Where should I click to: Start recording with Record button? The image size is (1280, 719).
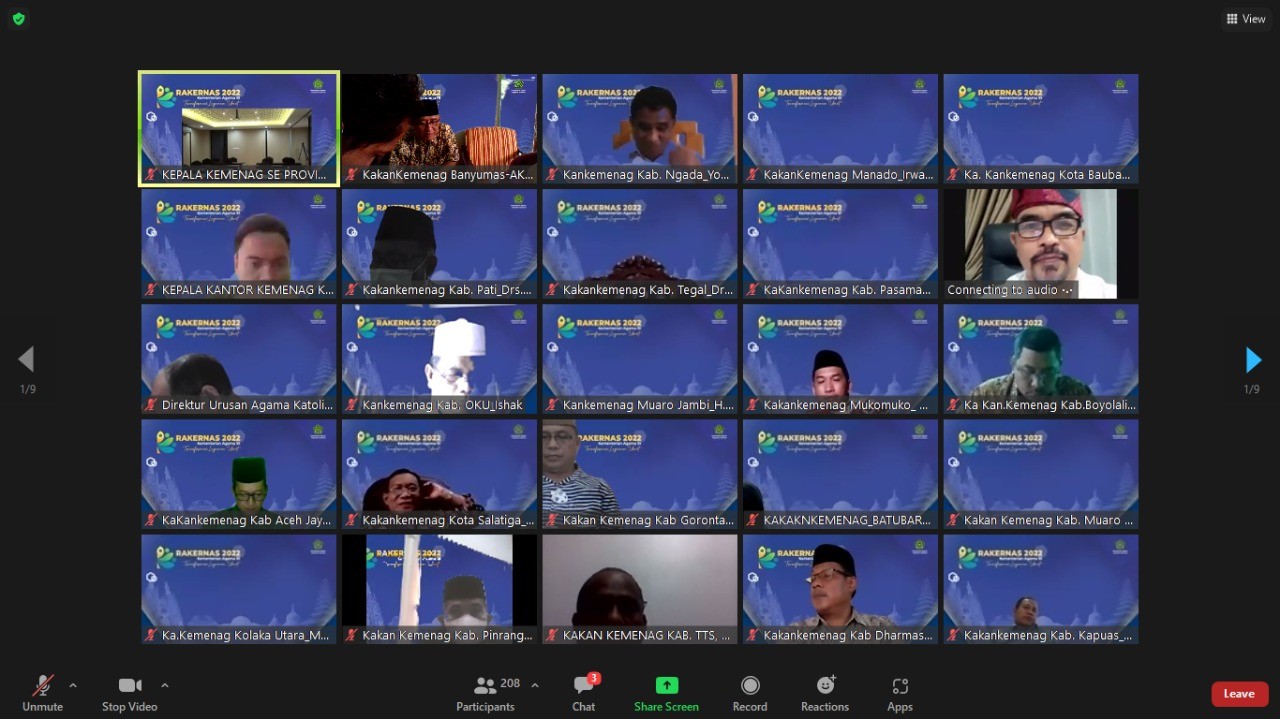click(750, 693)
